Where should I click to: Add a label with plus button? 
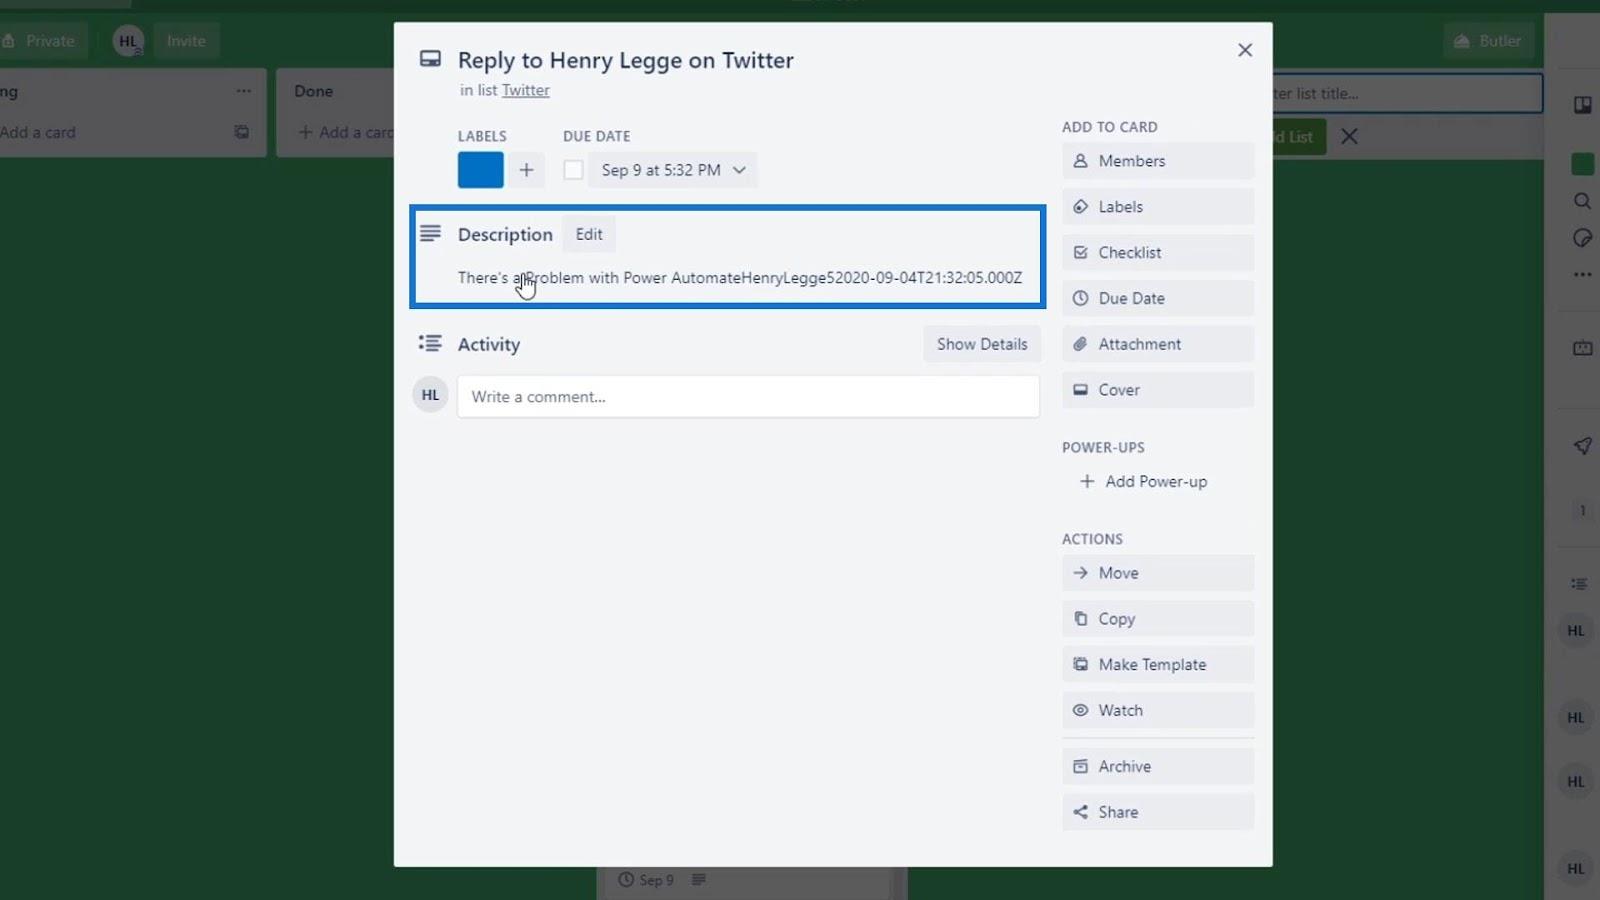tap(526, 170)
